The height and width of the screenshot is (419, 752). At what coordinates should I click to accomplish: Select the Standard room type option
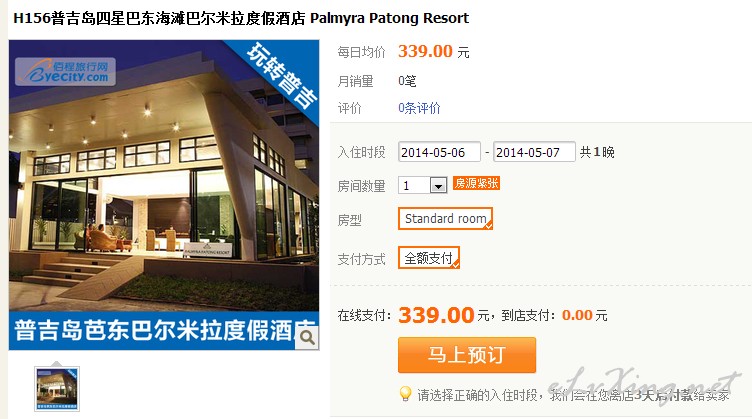(446, 219)
